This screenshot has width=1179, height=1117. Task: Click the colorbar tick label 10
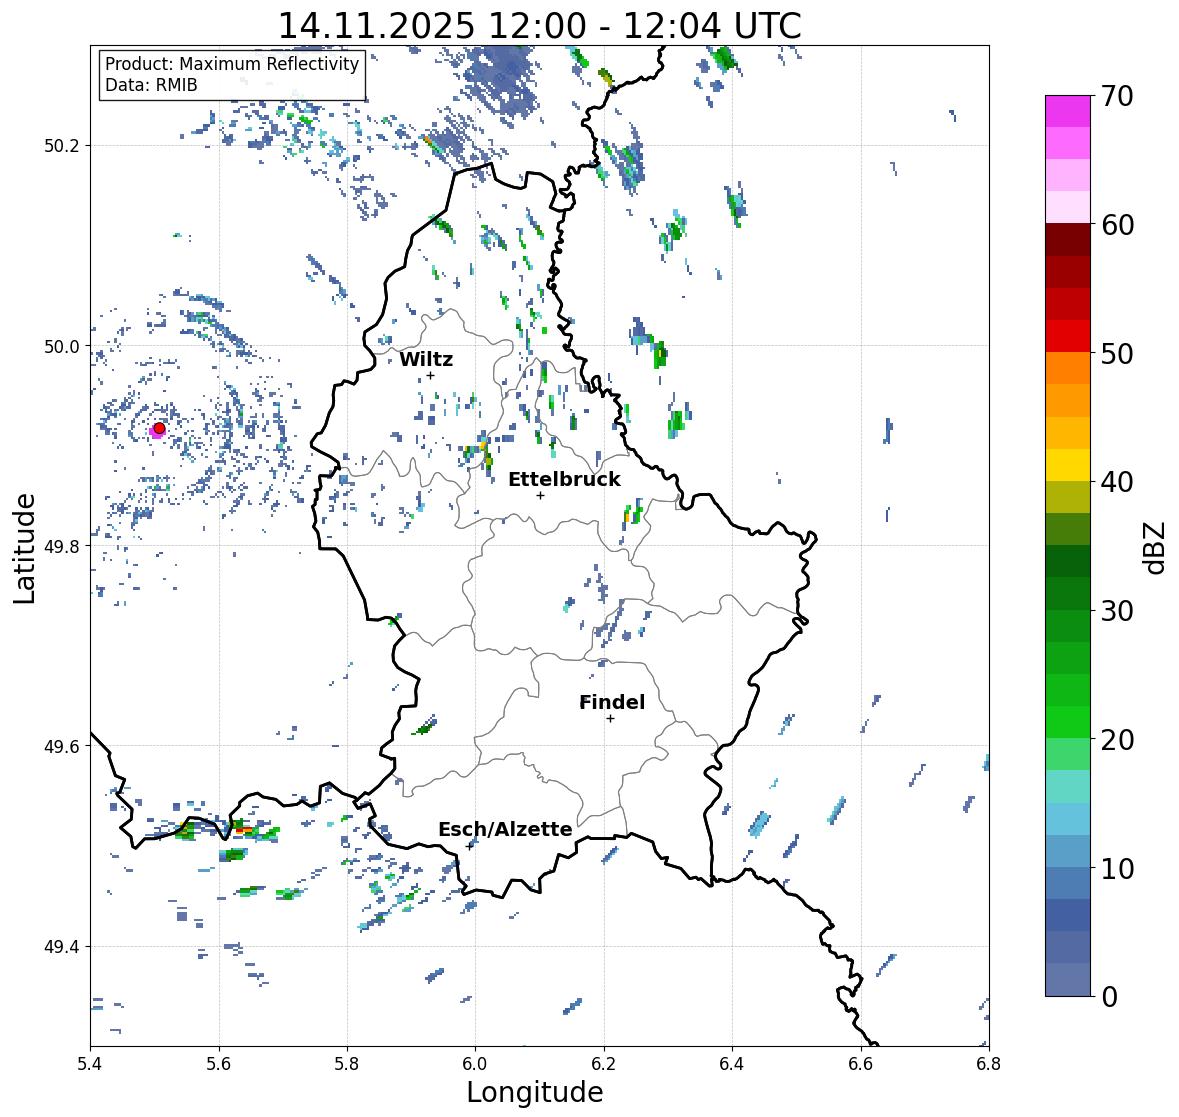pos(1117,869)
